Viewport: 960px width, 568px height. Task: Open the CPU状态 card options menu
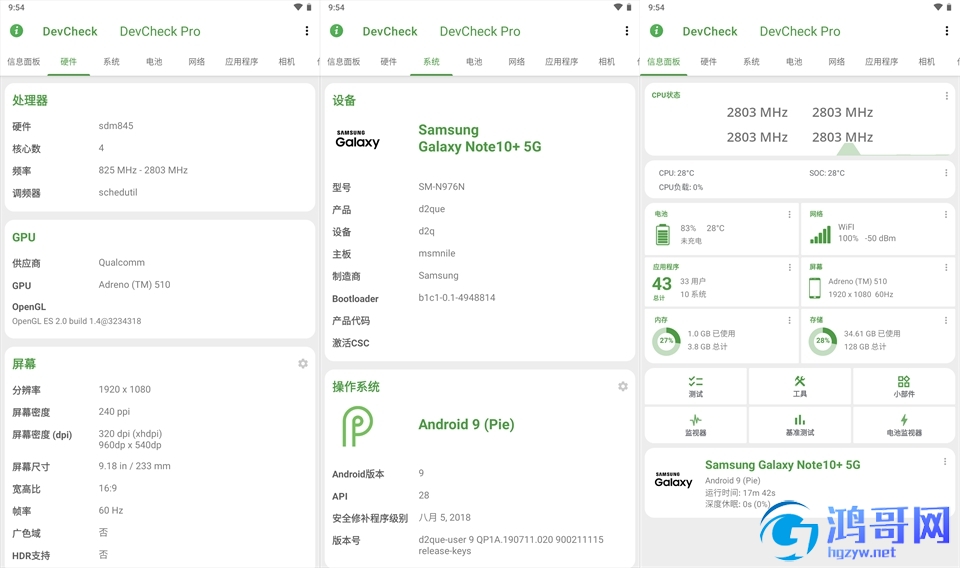click(x=946, y=95)
